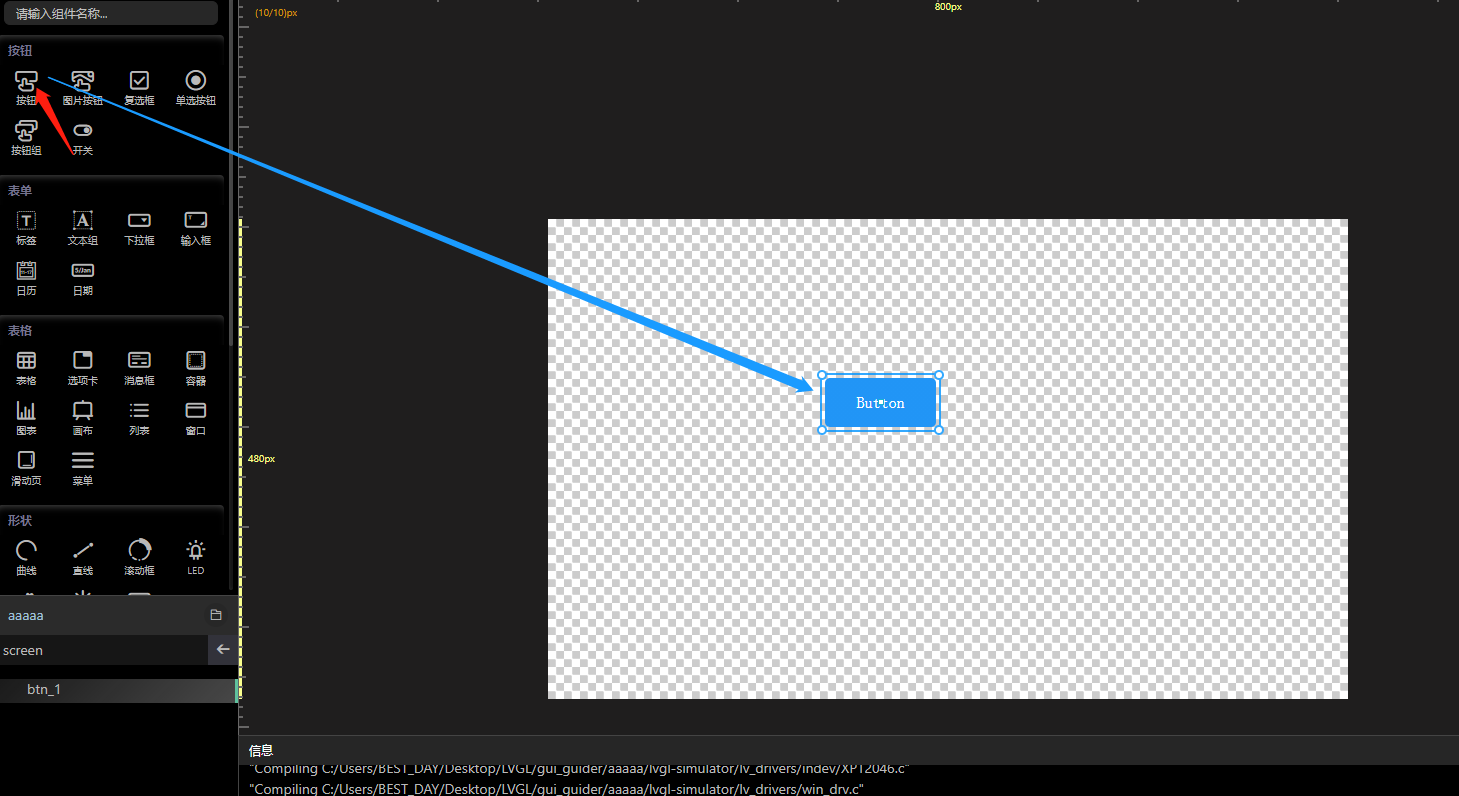Viewport: 1459px width, 796px height.
Task: Select the Button placed on the canvas
Action: 880,402
